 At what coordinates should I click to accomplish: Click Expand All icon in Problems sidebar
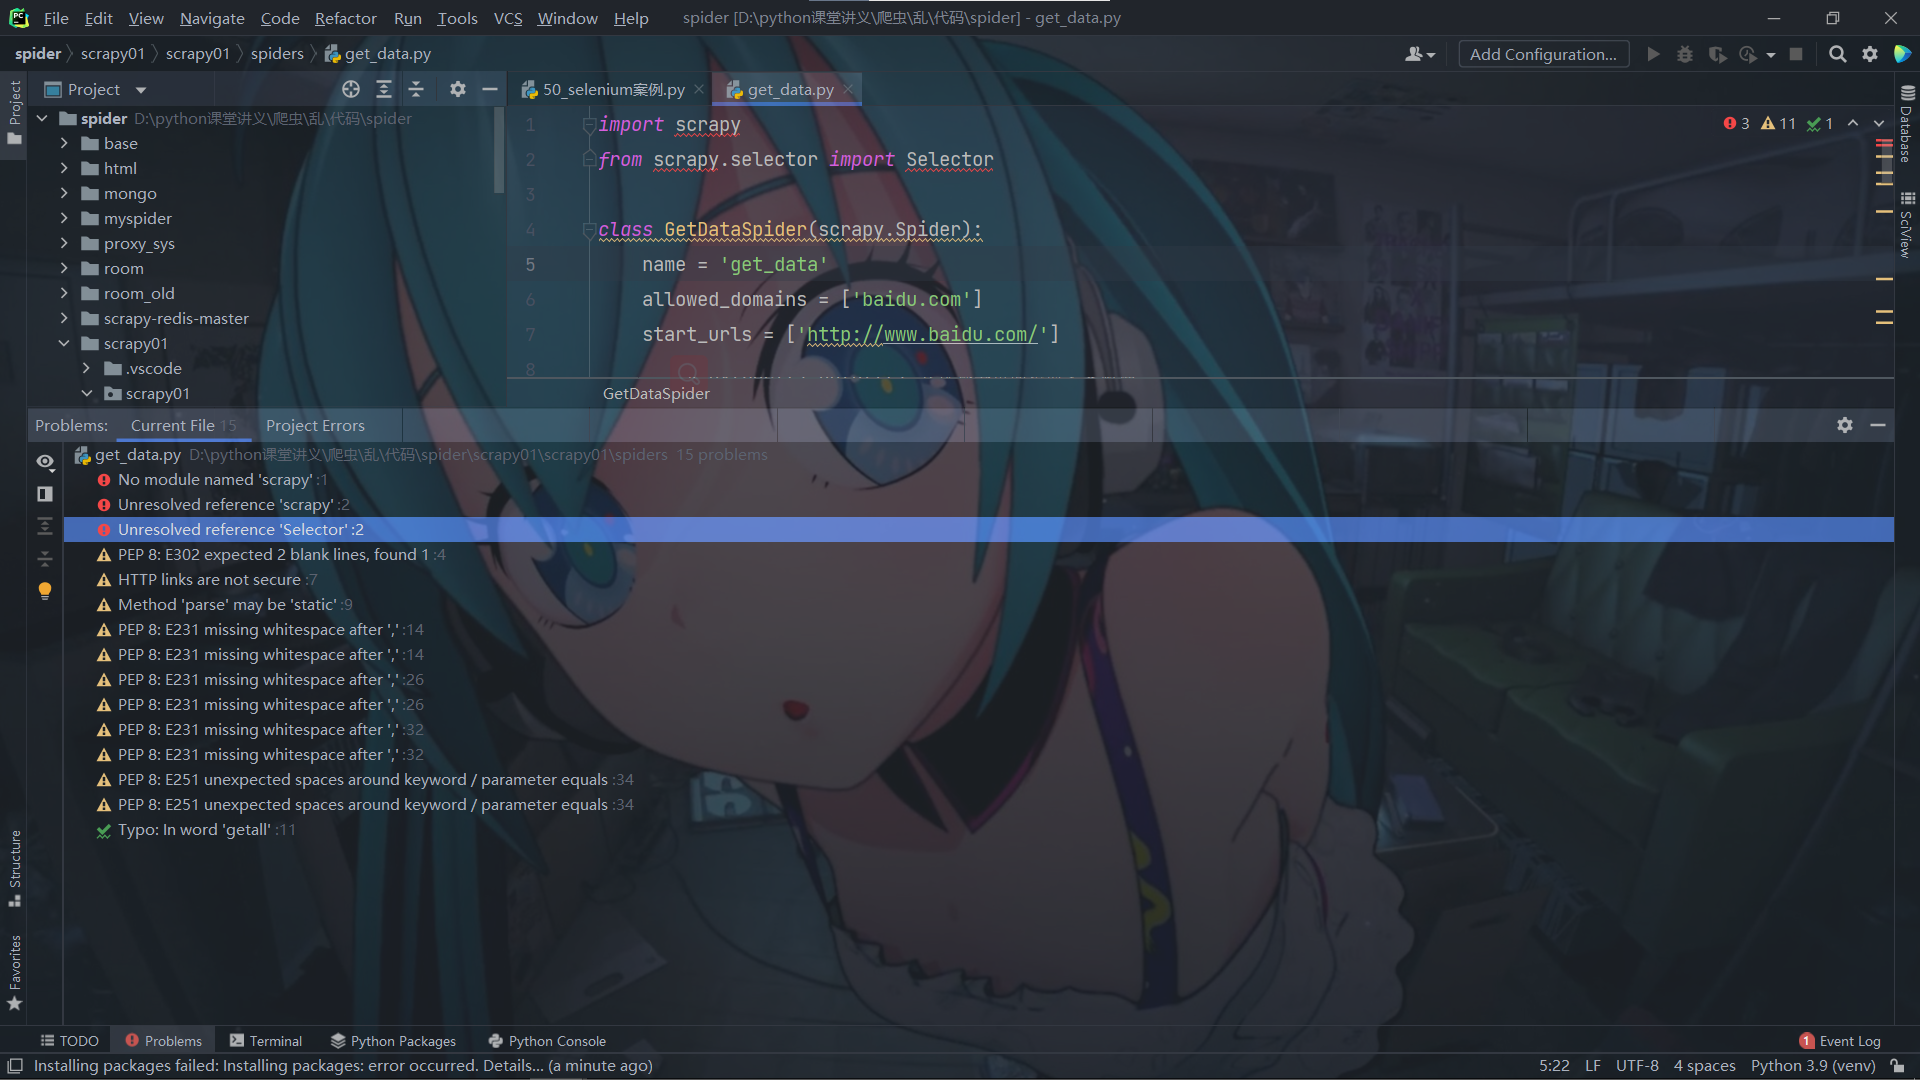(x=45, y=526)
